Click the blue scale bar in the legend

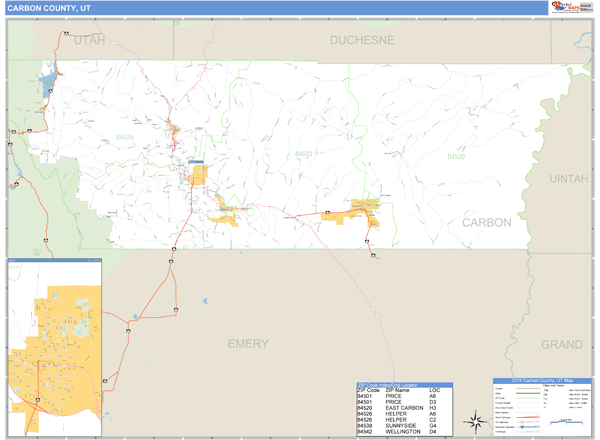566,422
